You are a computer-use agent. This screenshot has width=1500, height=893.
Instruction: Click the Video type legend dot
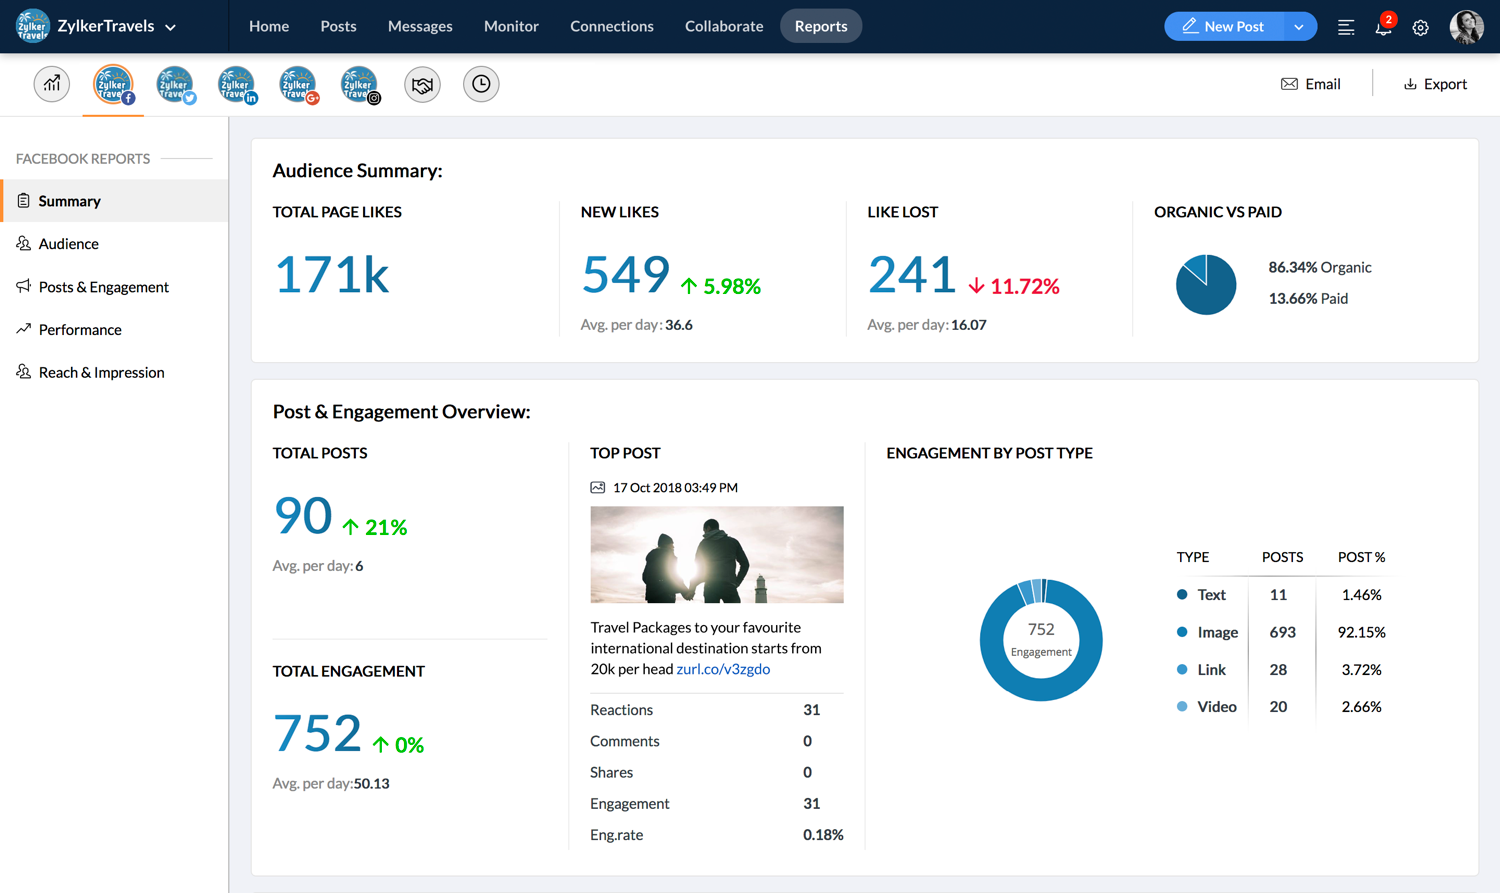point(1182,706)
